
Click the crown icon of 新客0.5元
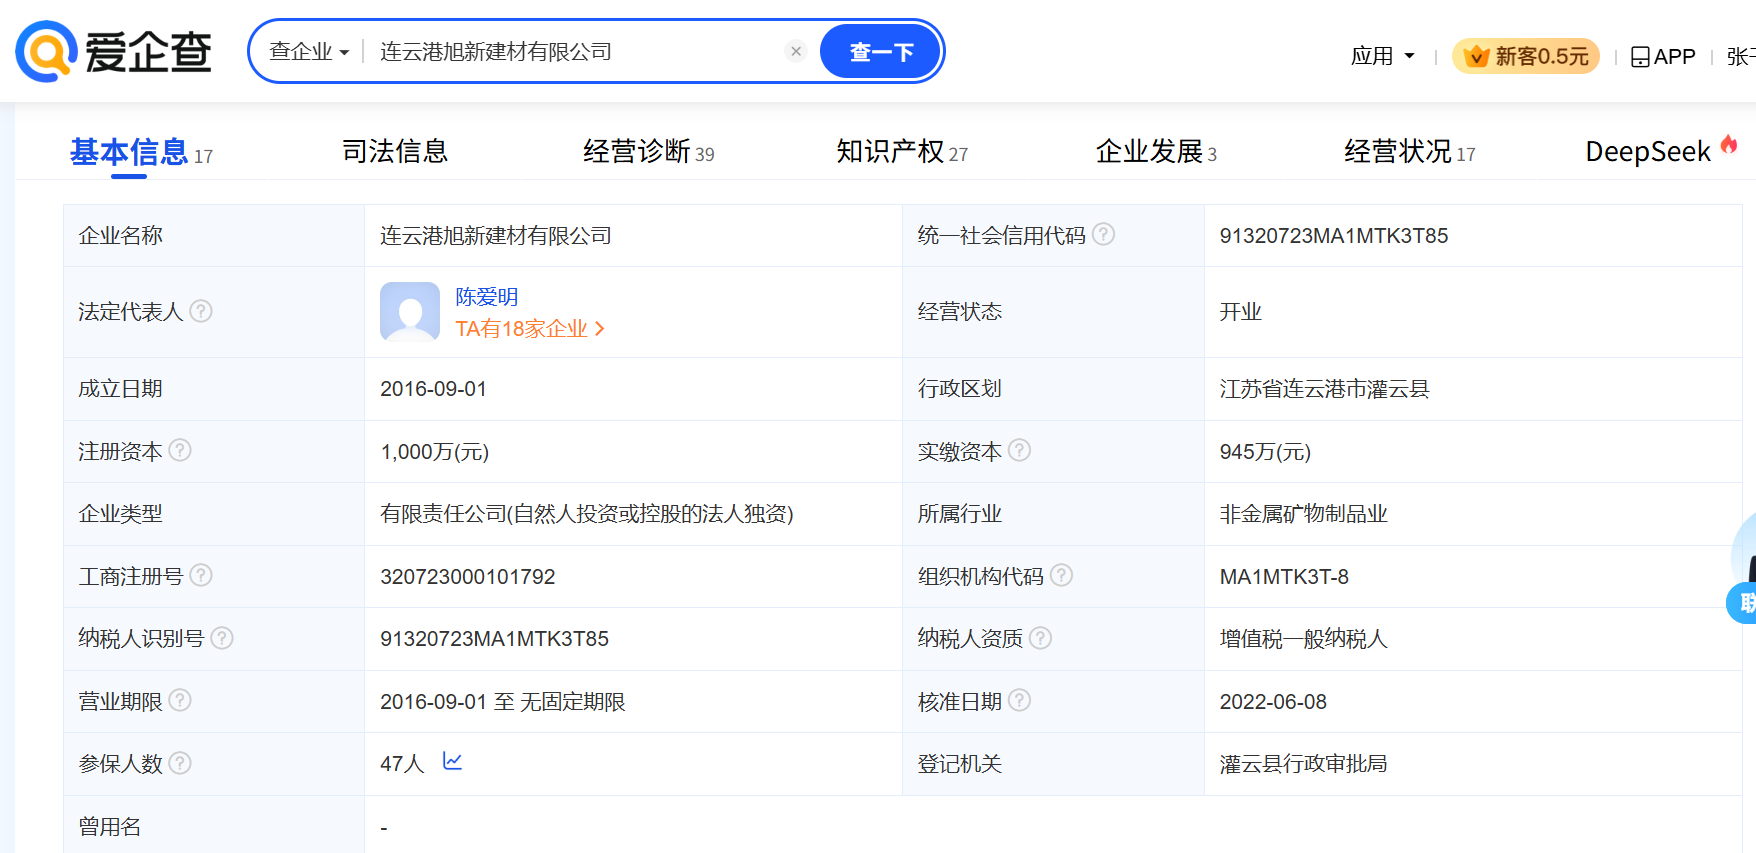click(x=1476, y=57)
